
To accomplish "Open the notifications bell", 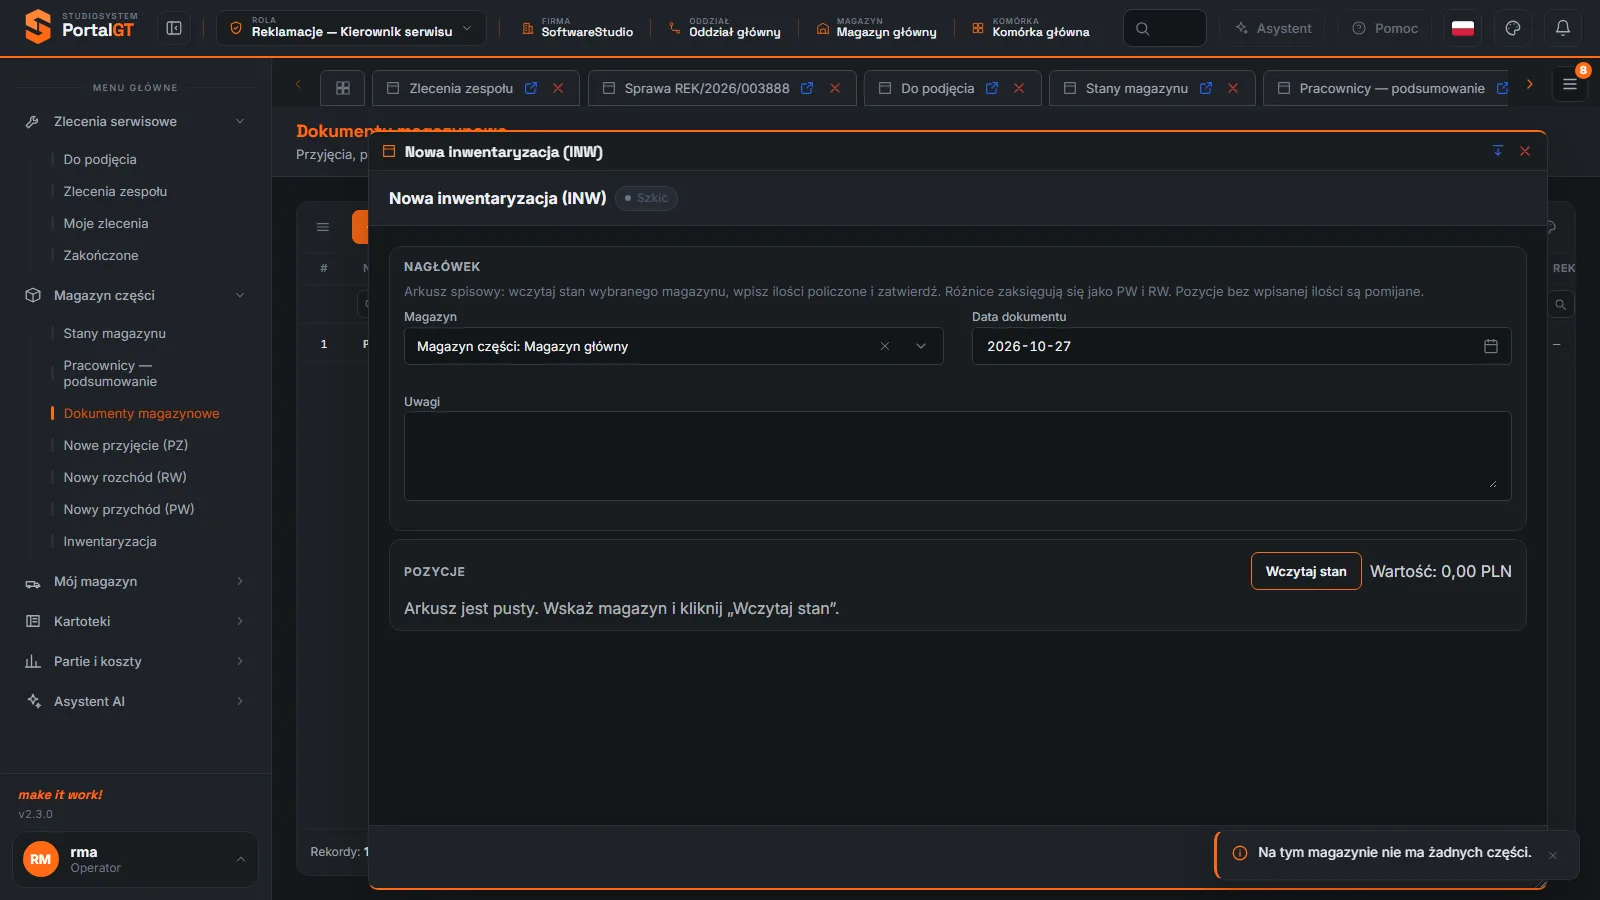I will pyautogui.click(x=1563, y=28).
